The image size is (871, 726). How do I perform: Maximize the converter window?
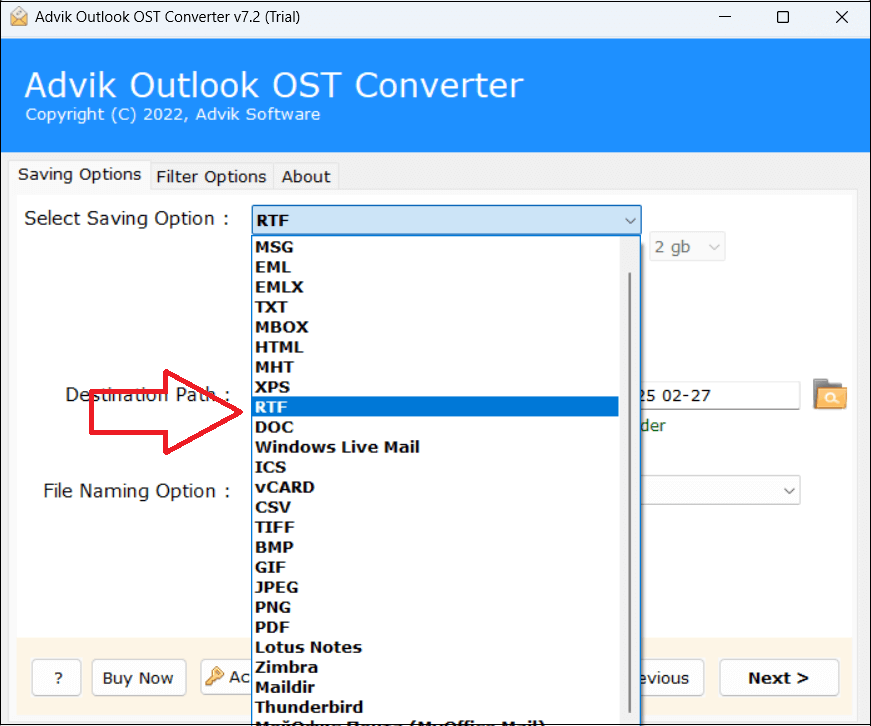[x=783, y=17]
